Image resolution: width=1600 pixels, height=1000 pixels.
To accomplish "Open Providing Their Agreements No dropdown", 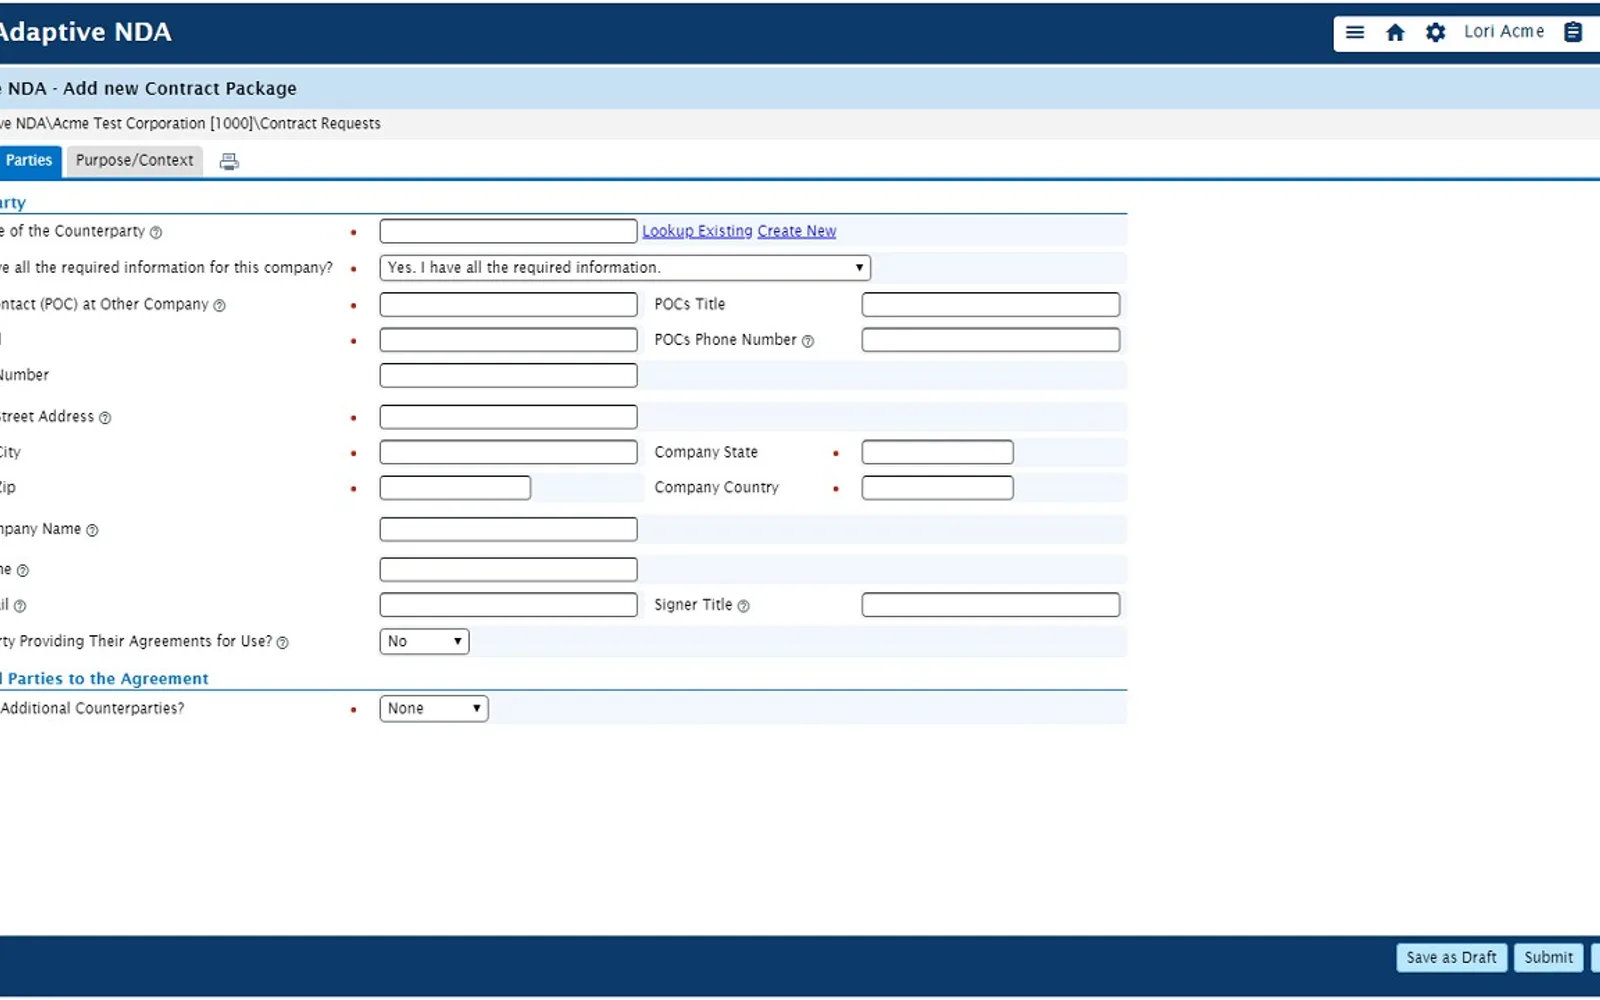I will pos(424,641).
